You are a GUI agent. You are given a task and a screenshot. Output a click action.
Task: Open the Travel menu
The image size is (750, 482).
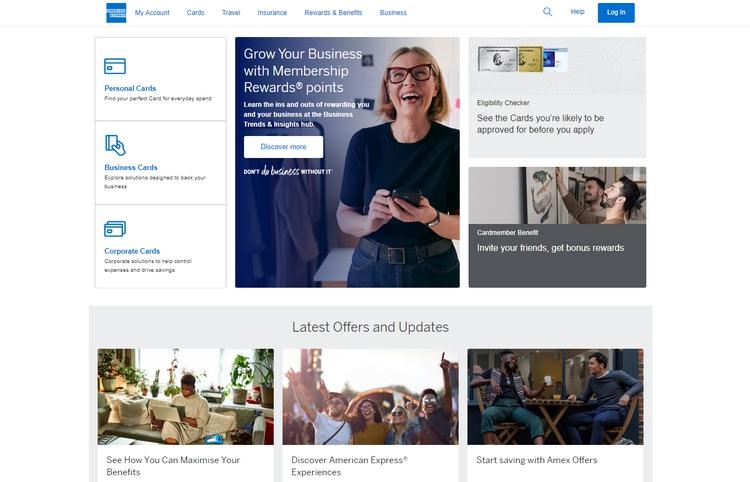[x=231, y=13]
